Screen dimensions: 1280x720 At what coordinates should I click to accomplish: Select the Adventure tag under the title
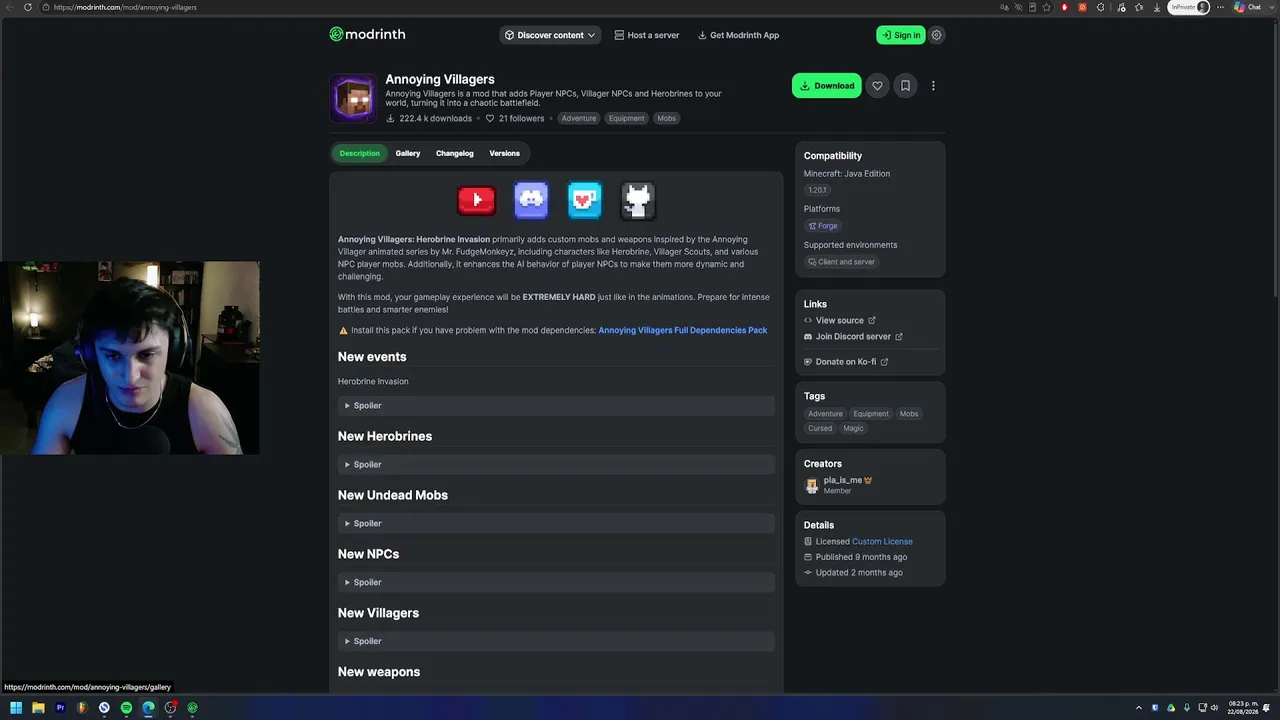[579, 118]
